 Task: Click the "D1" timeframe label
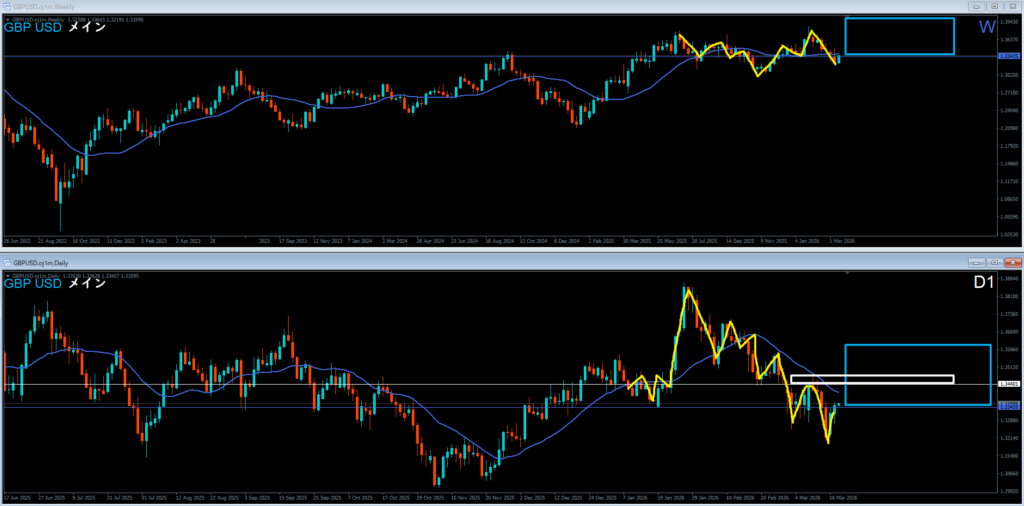(984, 283)
